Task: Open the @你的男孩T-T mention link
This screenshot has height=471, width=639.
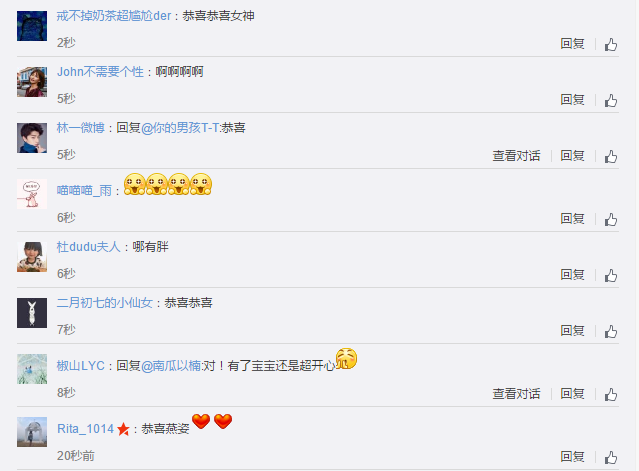Action: 181,128
